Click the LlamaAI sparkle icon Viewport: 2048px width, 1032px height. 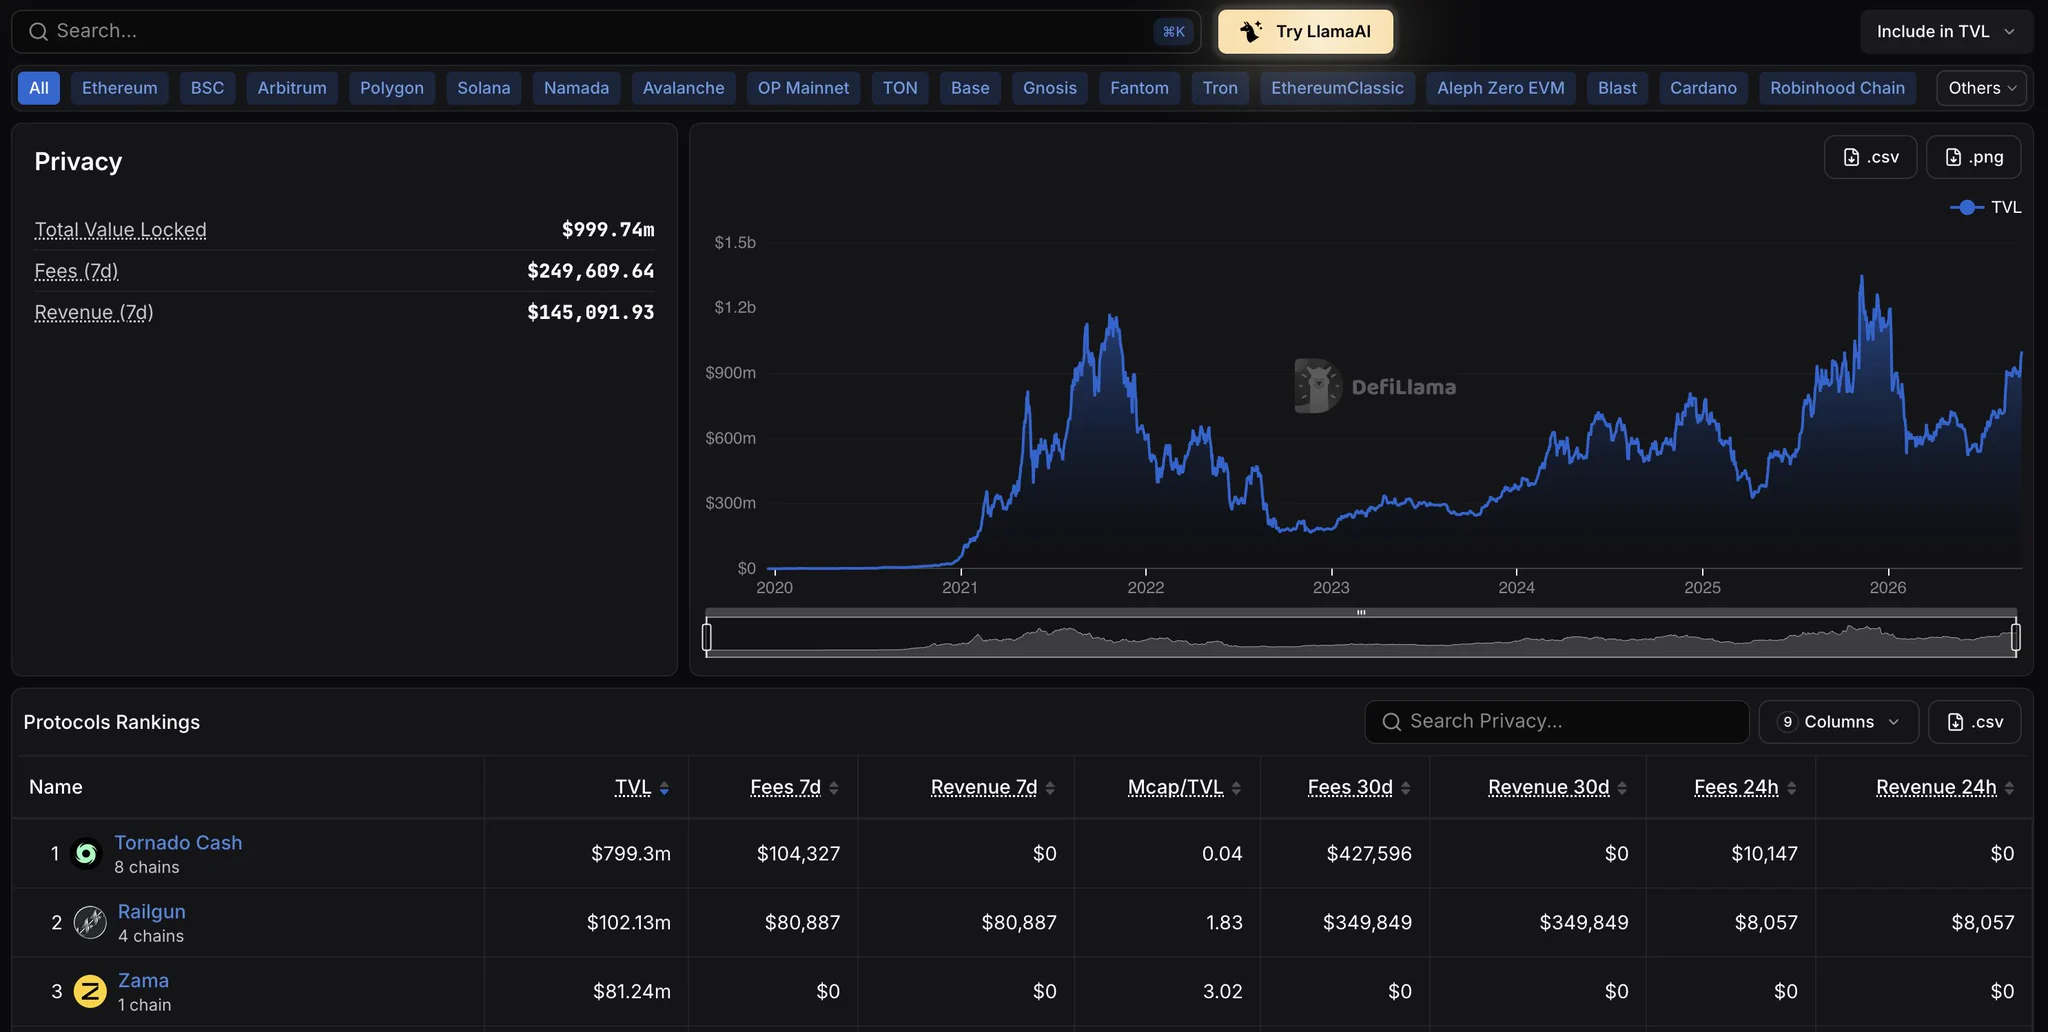(1251, 32)
